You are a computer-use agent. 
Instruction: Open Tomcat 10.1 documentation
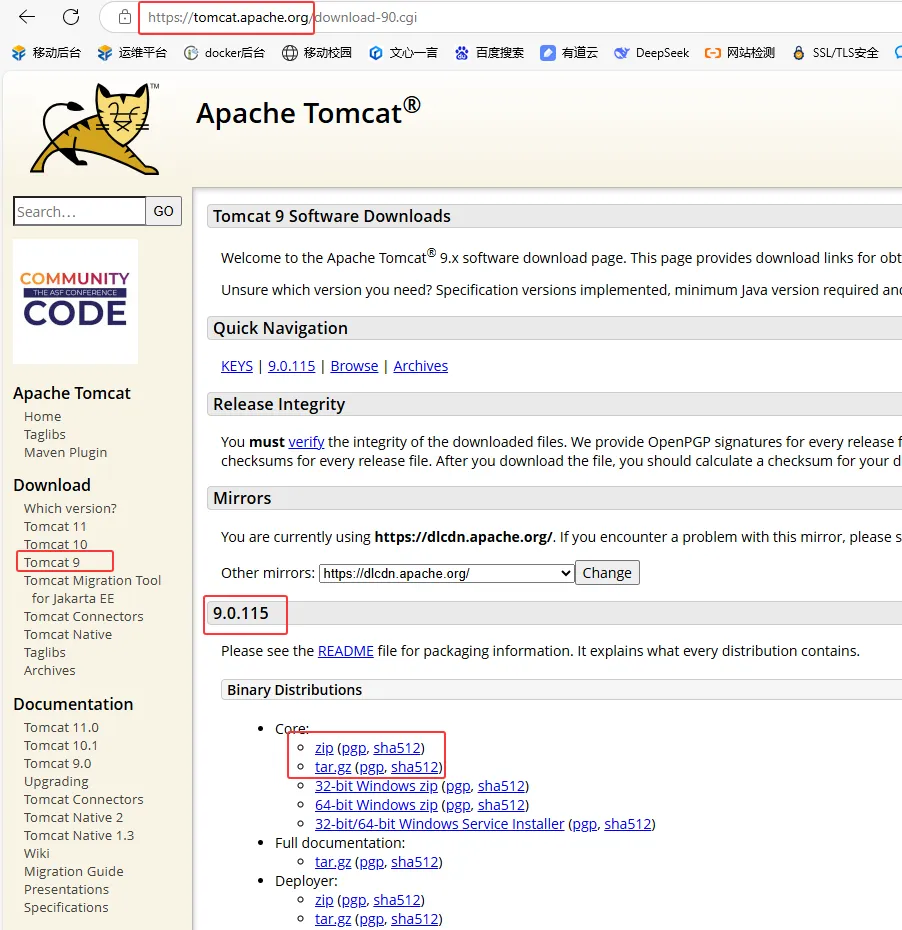click(x=60, y=745)
